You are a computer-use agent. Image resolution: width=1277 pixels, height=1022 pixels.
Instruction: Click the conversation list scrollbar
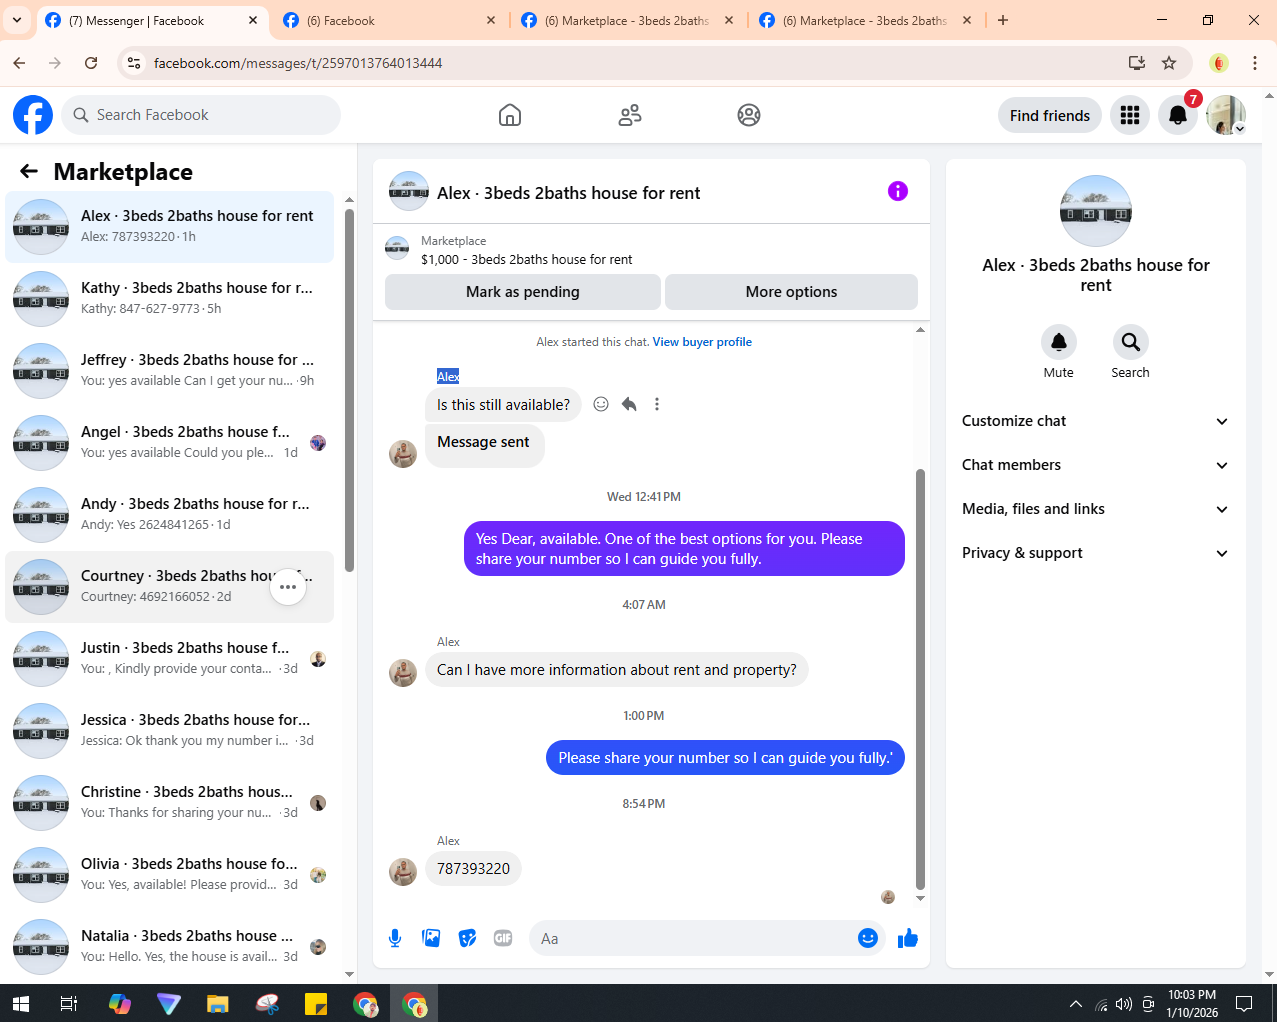[349, 390]
